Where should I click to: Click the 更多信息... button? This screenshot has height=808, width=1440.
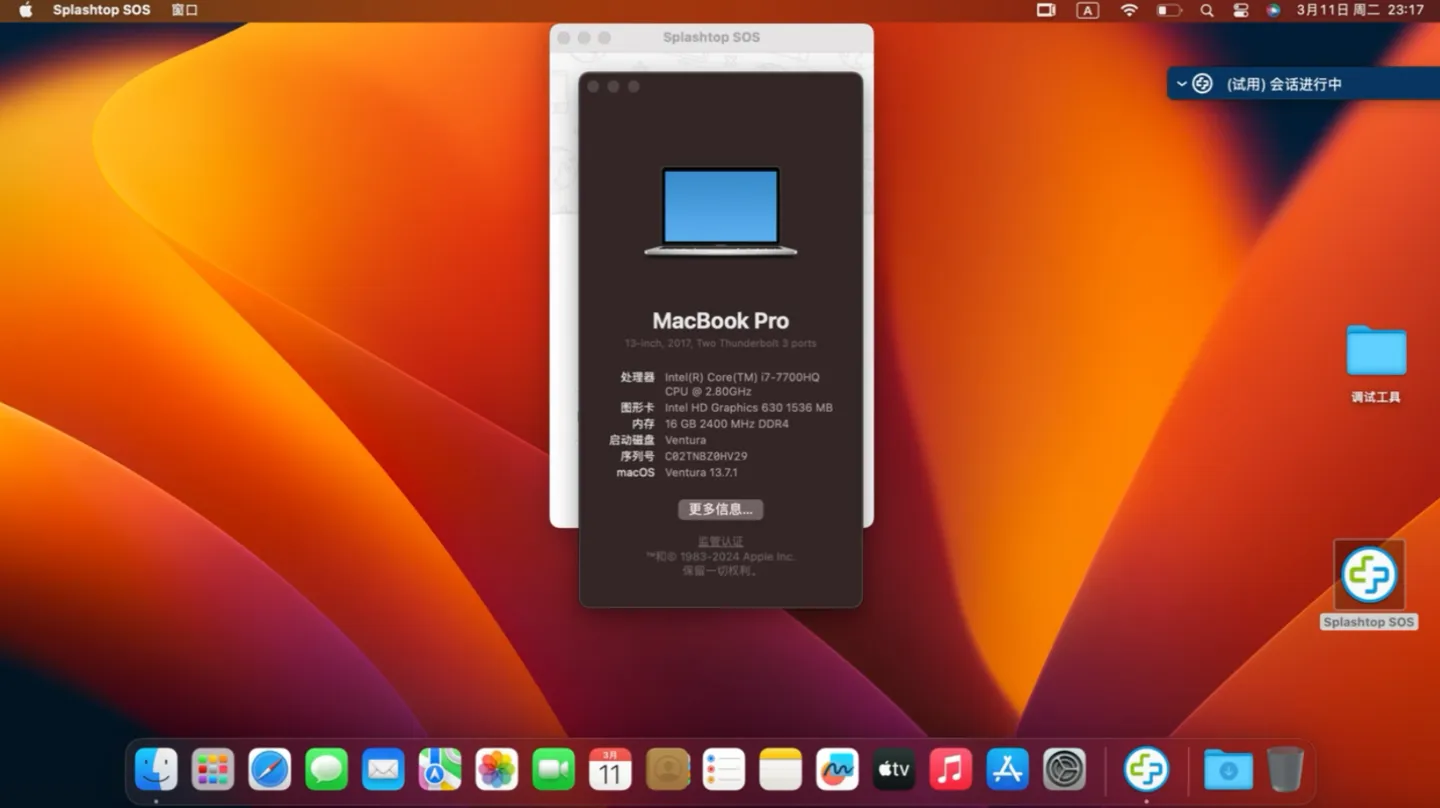[720, 509]
